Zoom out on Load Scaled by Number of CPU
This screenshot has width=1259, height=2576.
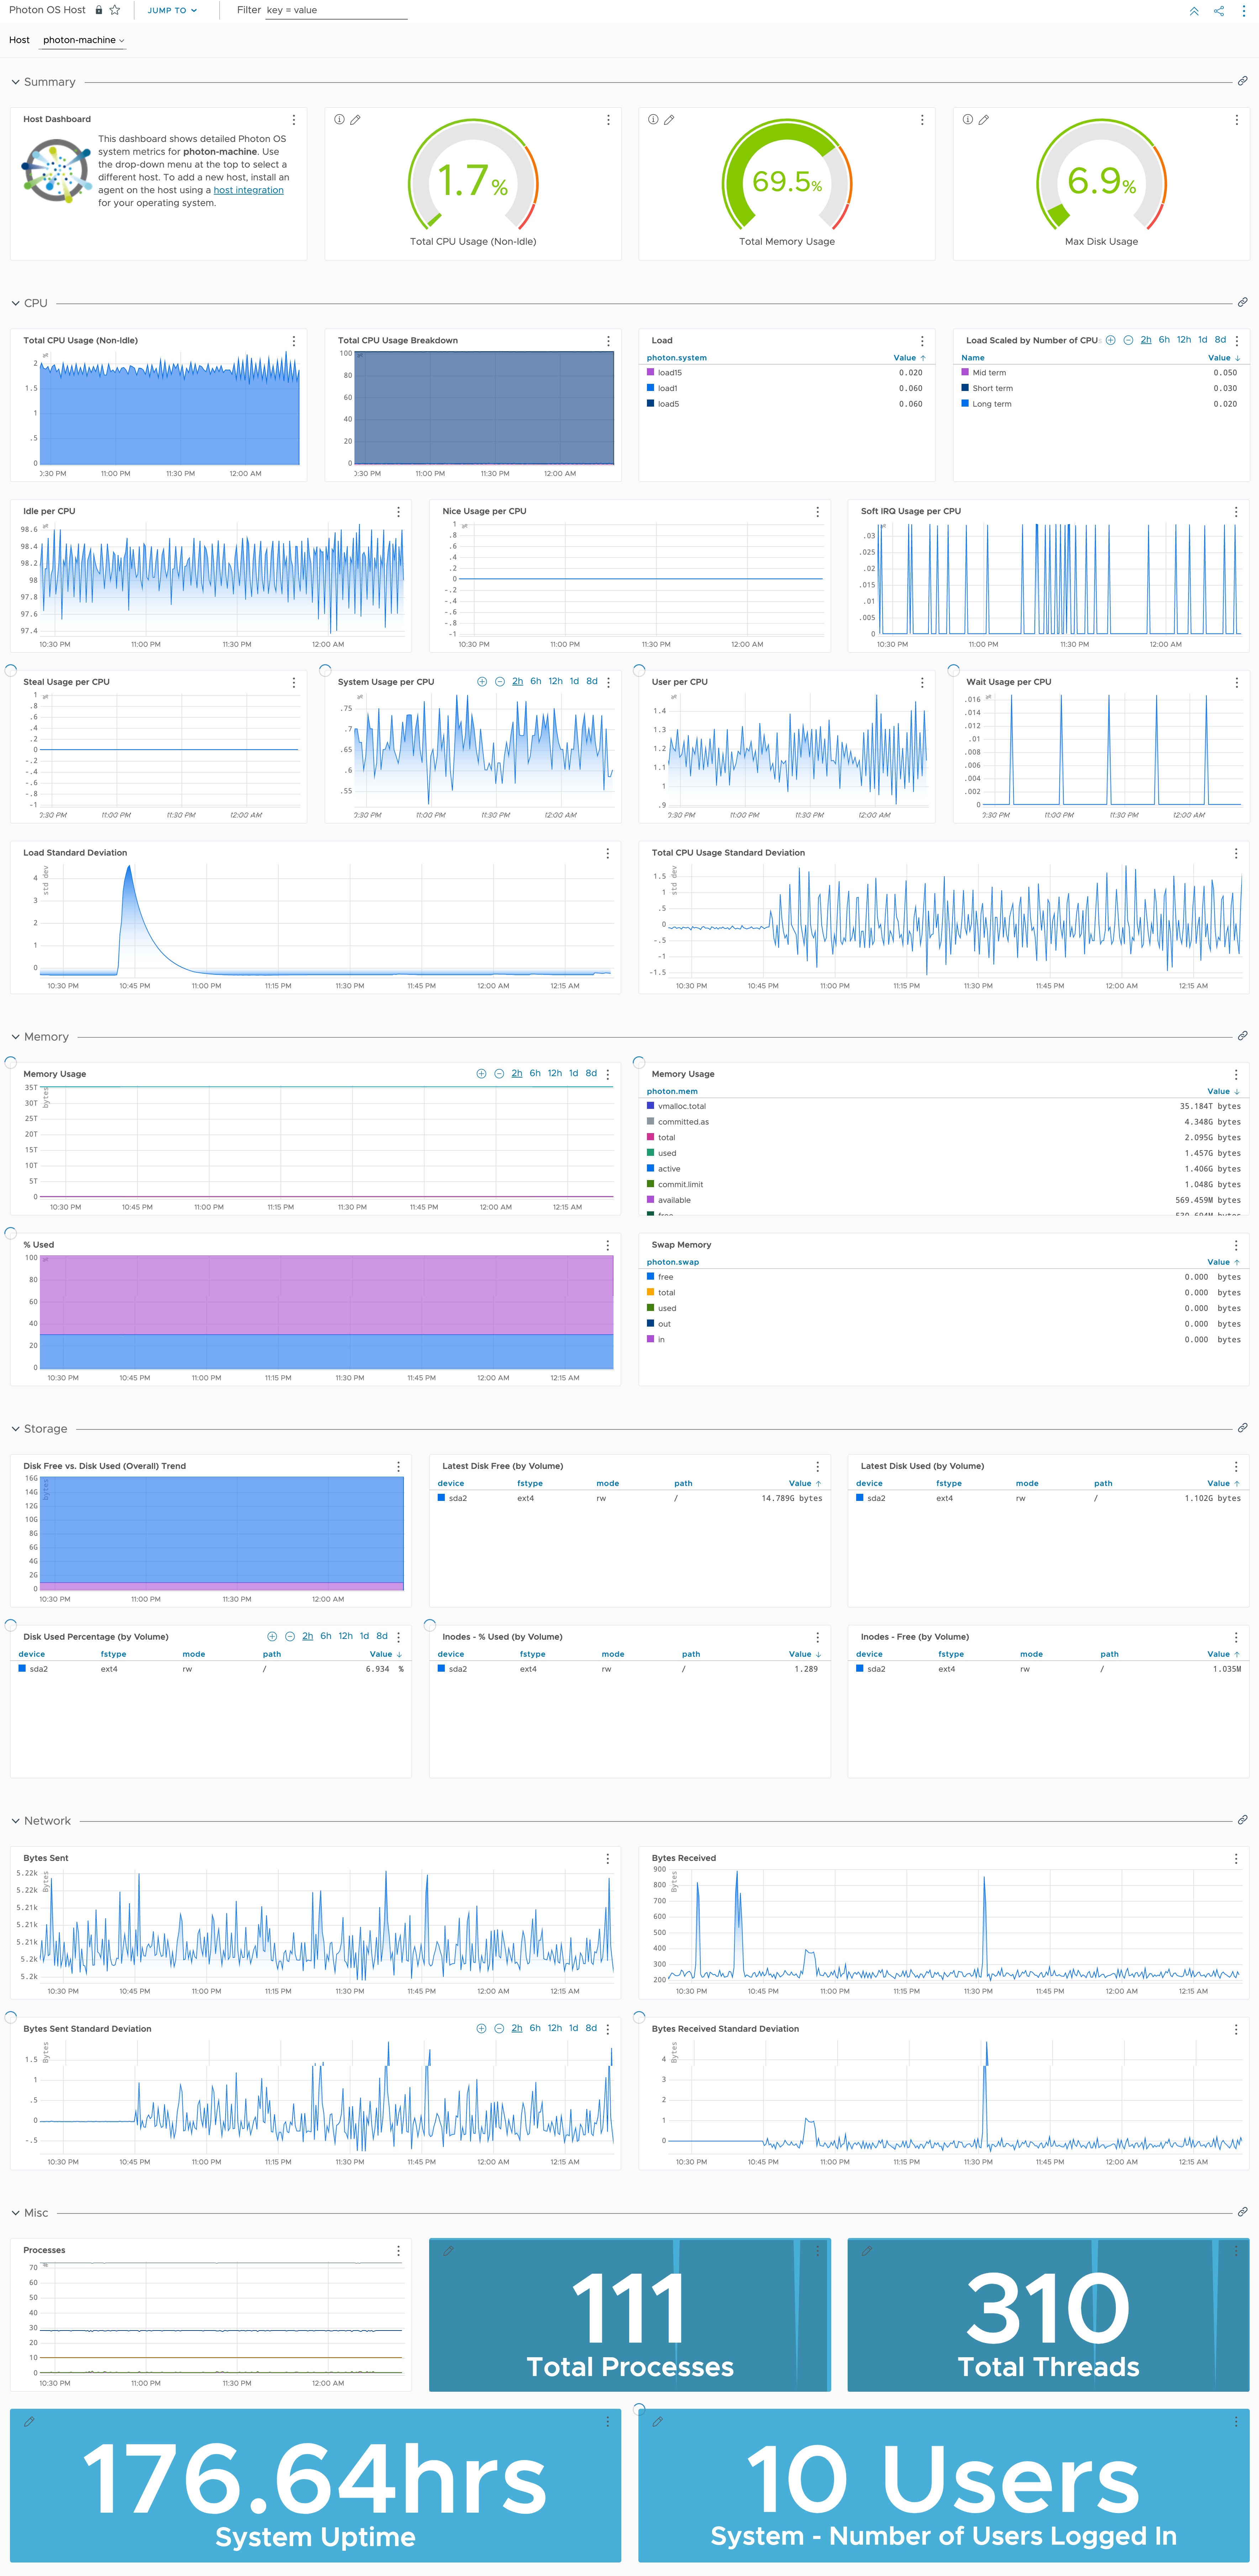coord(1128,340)
